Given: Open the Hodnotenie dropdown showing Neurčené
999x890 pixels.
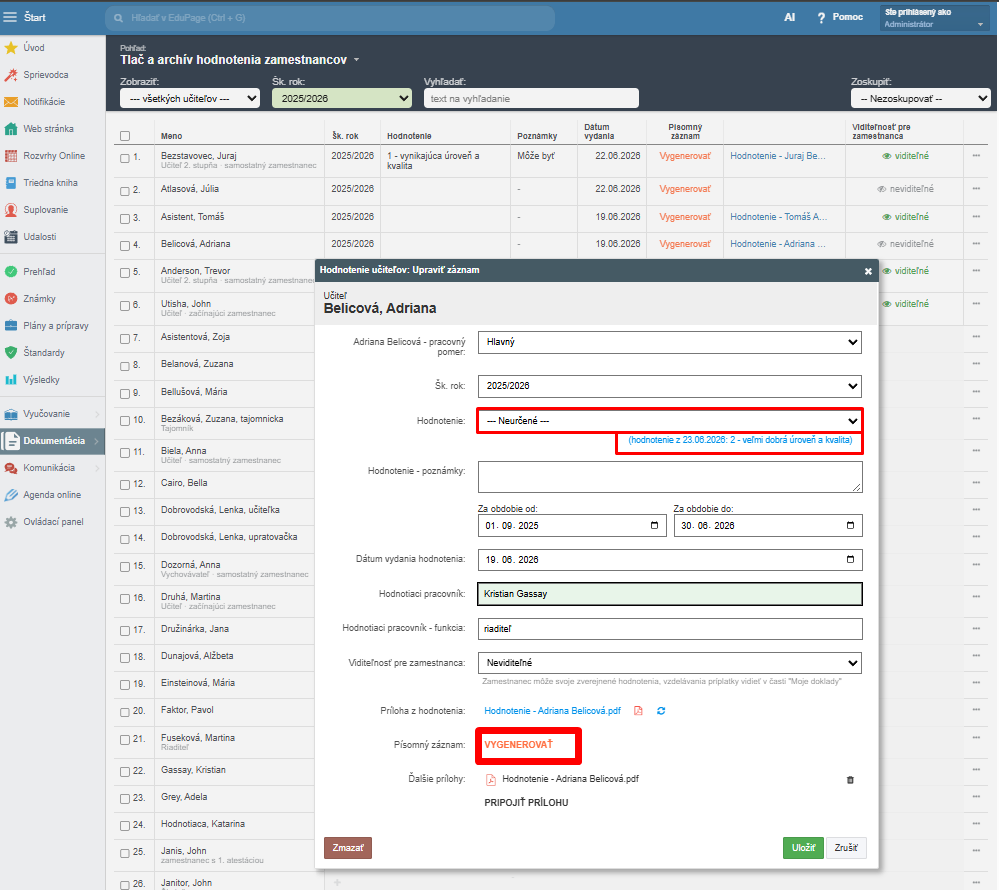Looking at the screenshot, I should tap(670, 421).
